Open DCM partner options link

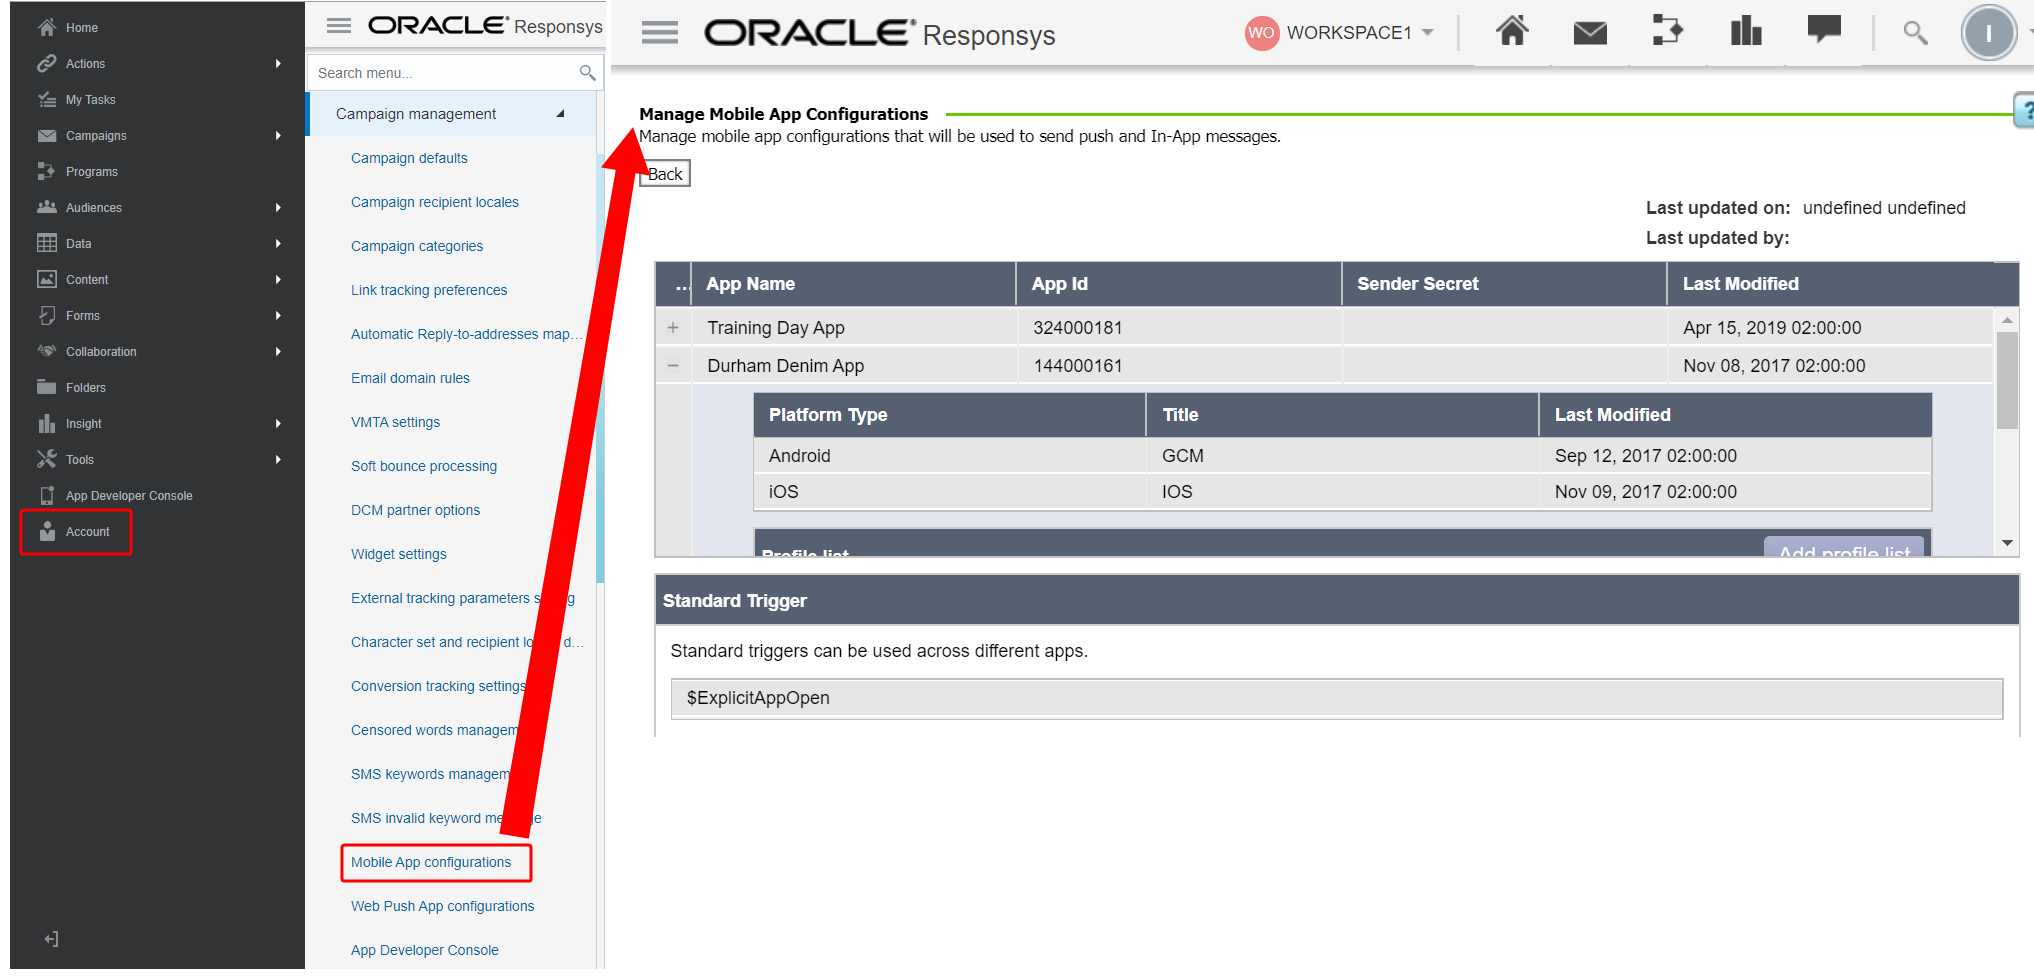415,510
